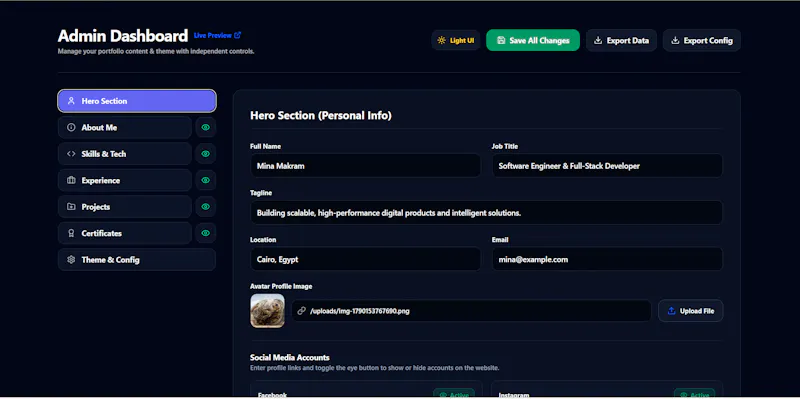800x399 pixels.
Task: Click the award ribbon icon on Certificates
Action: 71,233
